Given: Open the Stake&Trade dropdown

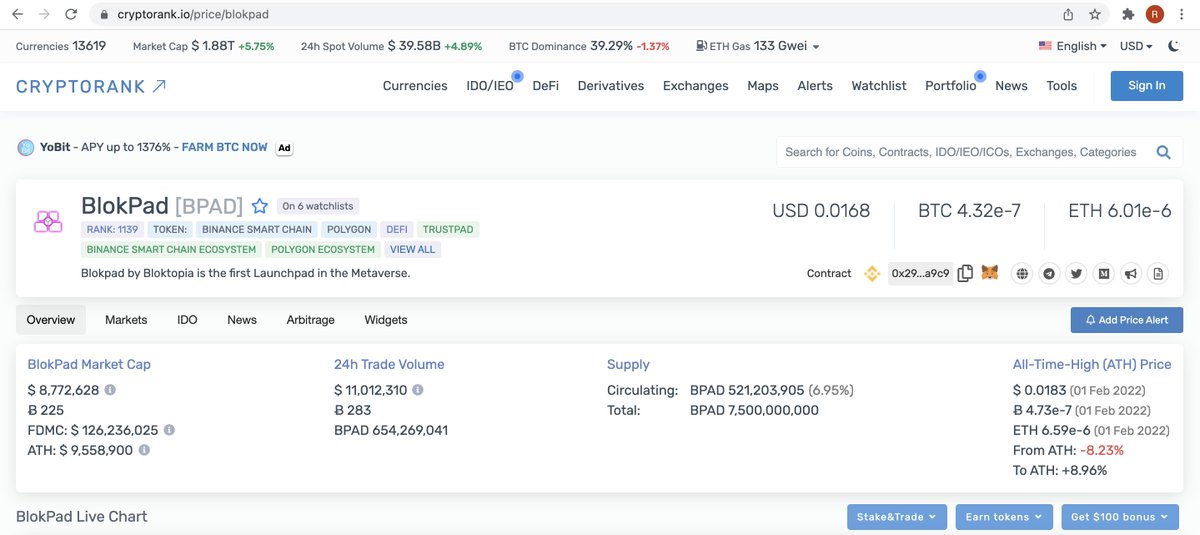Looking at the screenshot, I should point(897,517).
